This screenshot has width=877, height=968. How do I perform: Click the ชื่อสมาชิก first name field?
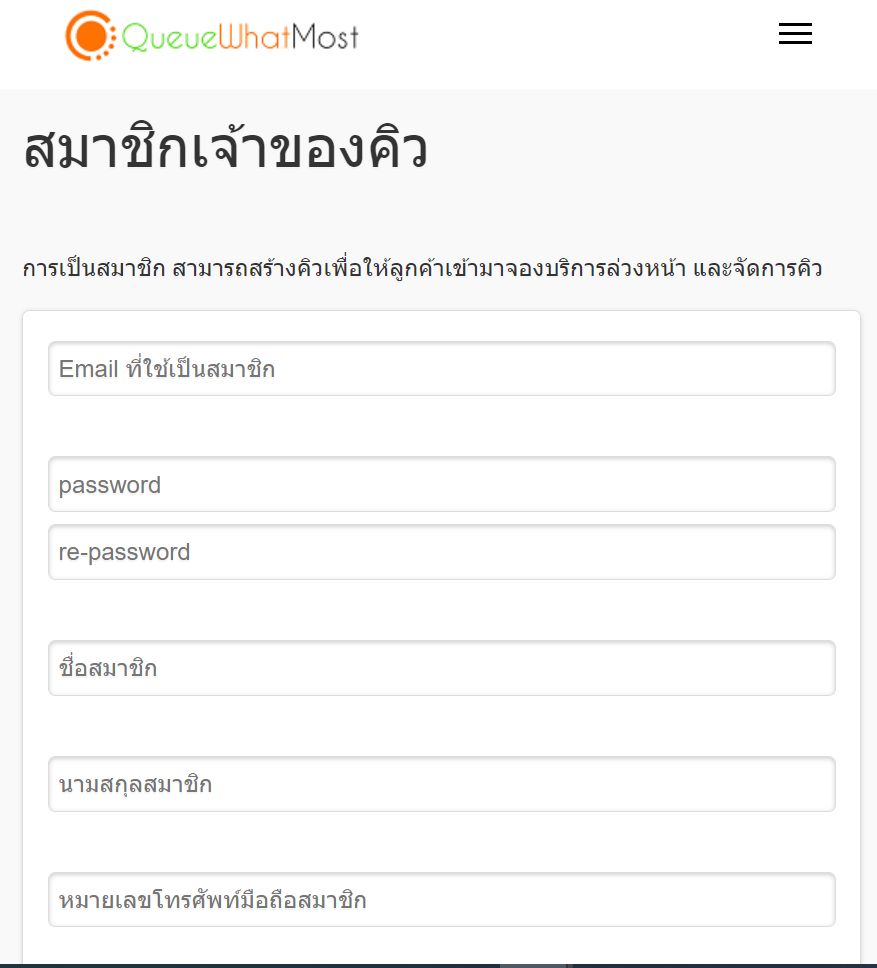pos(441,668)
